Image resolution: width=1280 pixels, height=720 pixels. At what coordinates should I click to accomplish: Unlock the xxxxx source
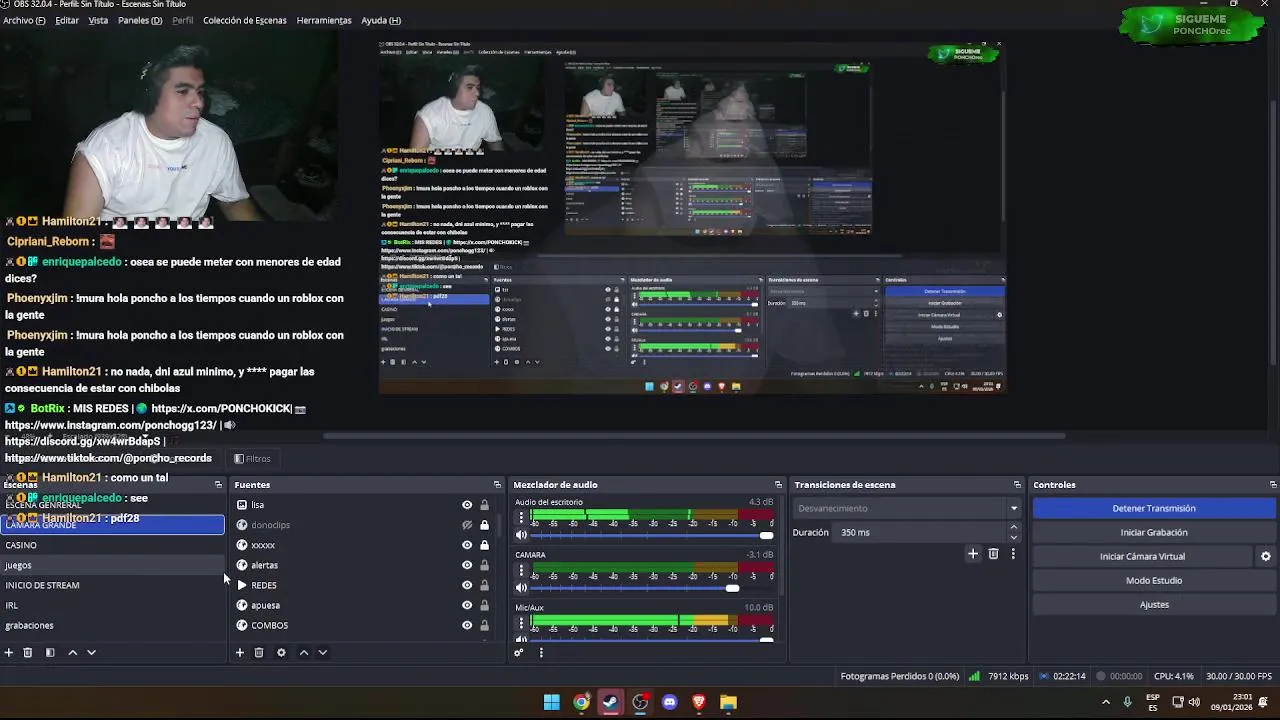tap(484, 545)
